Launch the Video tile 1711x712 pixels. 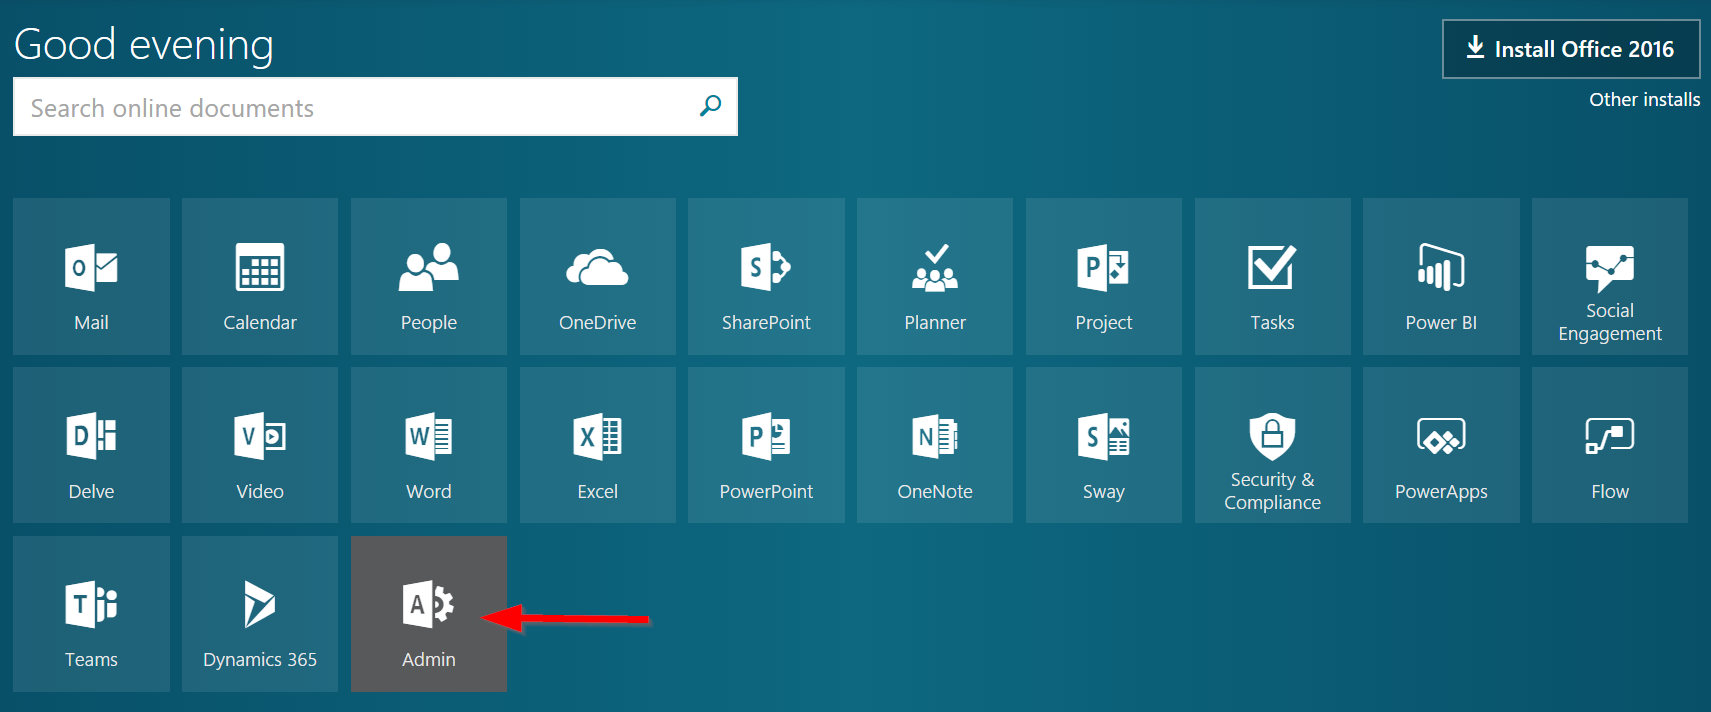(x=260, y=445)
